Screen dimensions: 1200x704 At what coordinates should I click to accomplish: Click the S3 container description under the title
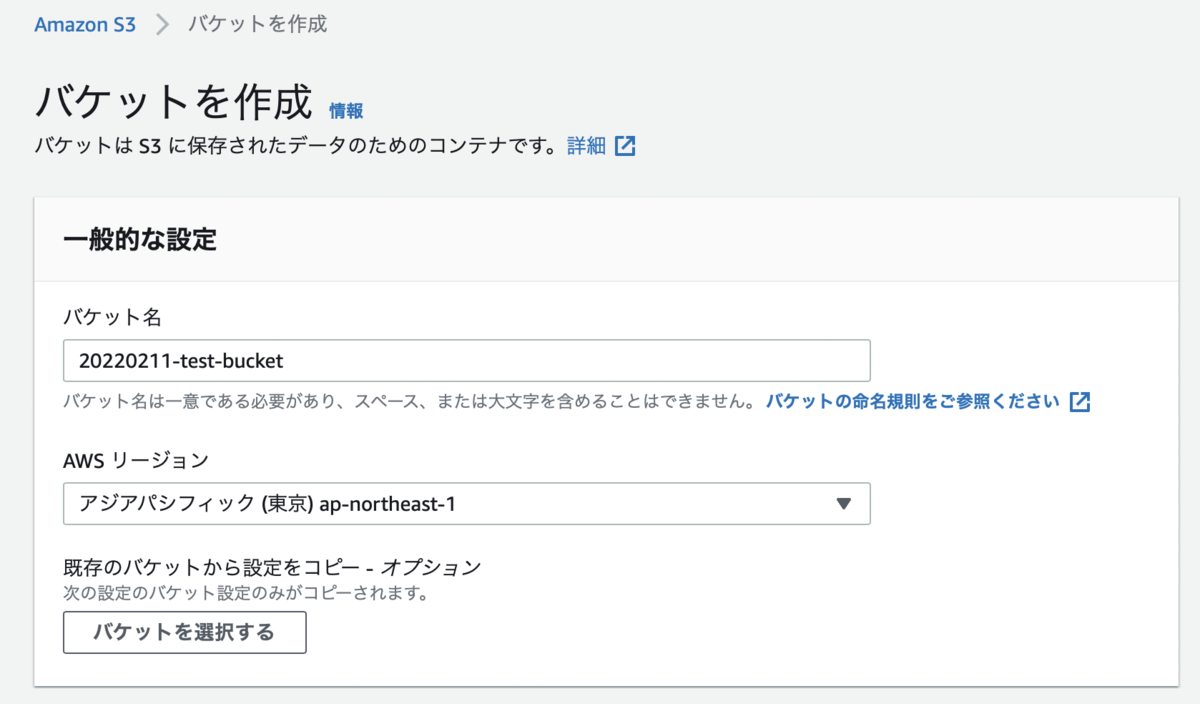click(x=294, y=146)
